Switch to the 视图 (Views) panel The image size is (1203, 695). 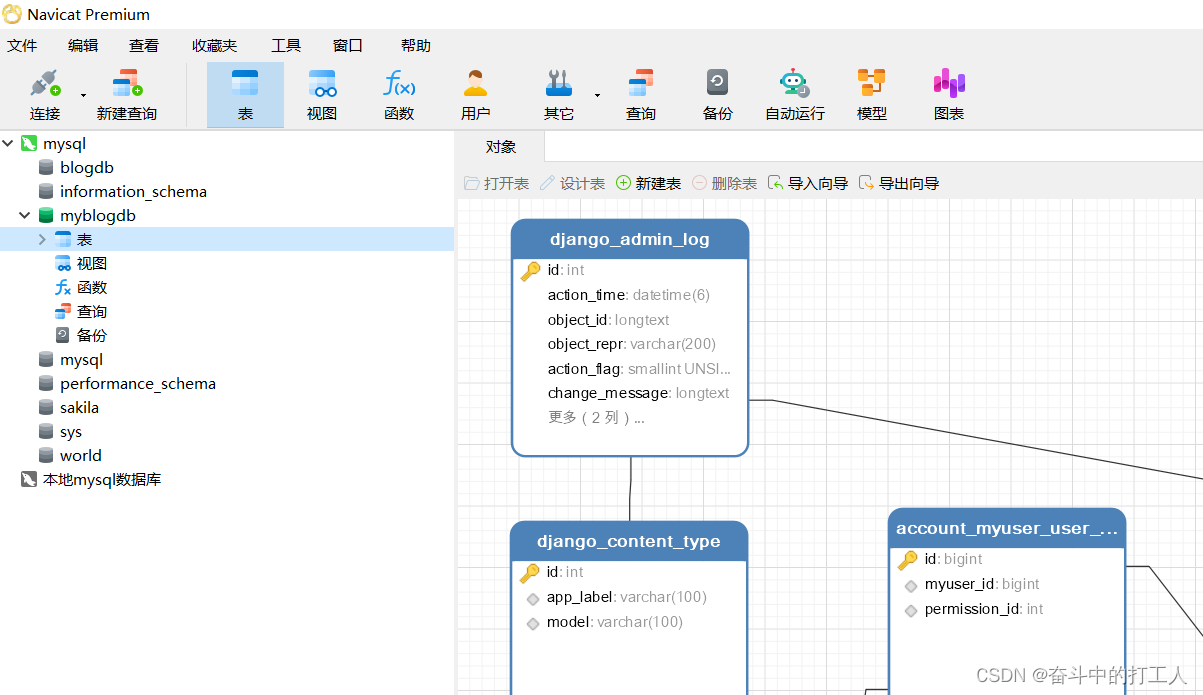pyautogui.click(x=321, y=94)
